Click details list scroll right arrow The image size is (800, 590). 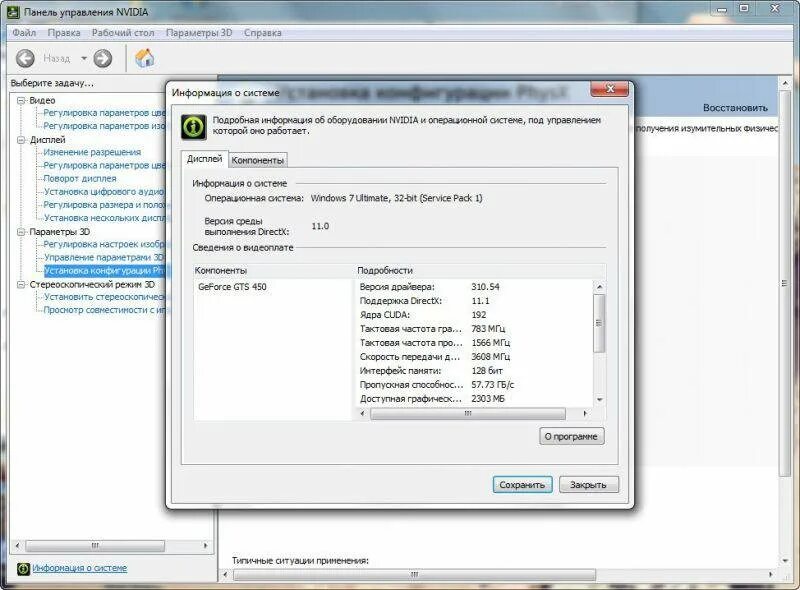(585, 413)
